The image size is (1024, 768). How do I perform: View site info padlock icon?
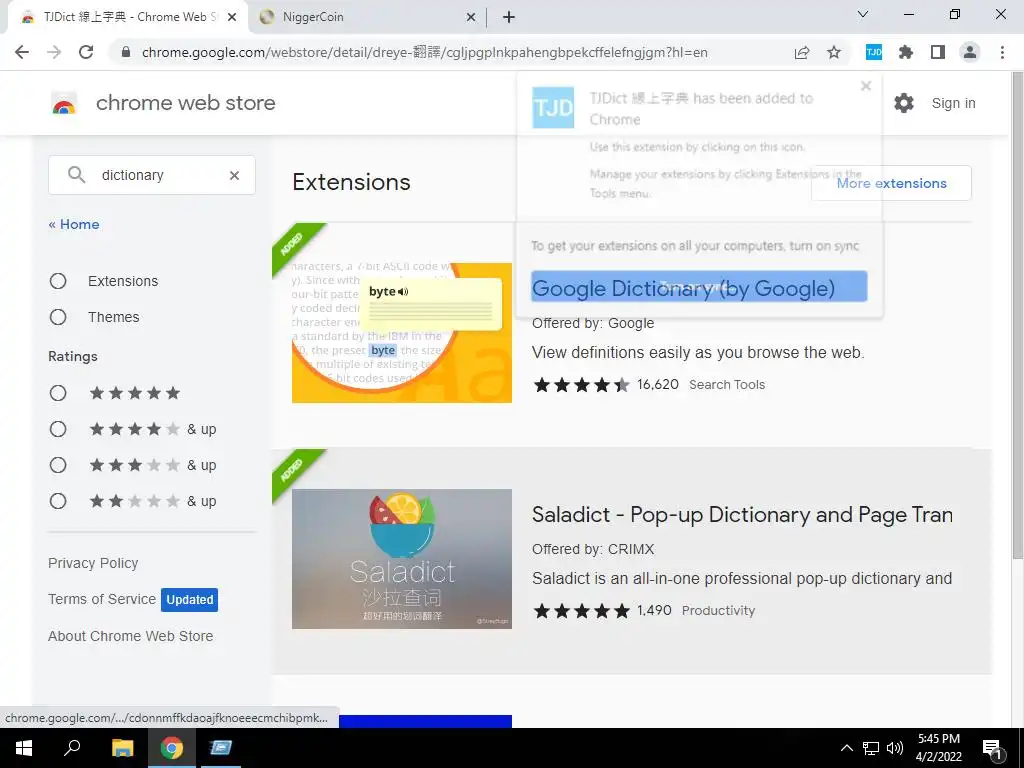pos(127,52)
